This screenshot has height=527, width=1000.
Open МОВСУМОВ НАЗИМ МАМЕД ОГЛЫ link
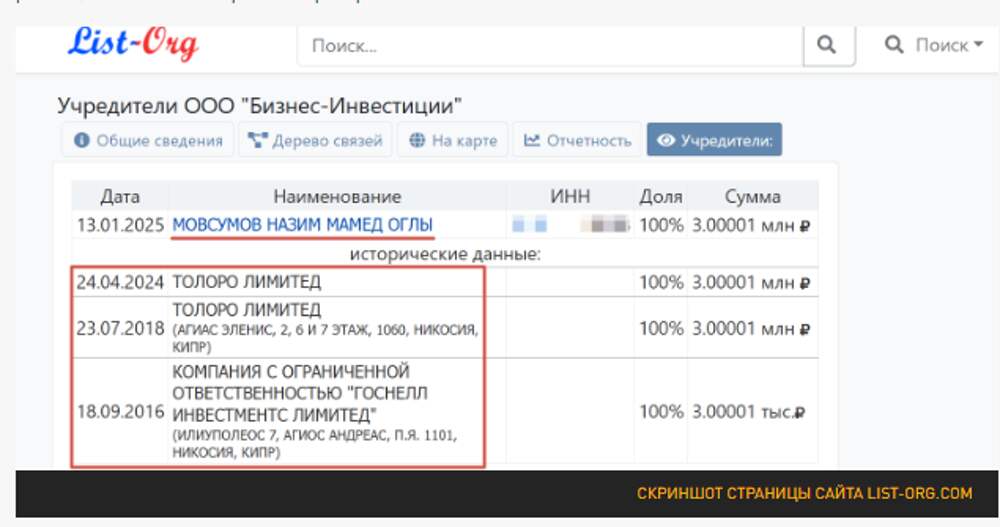click(302, 225)
